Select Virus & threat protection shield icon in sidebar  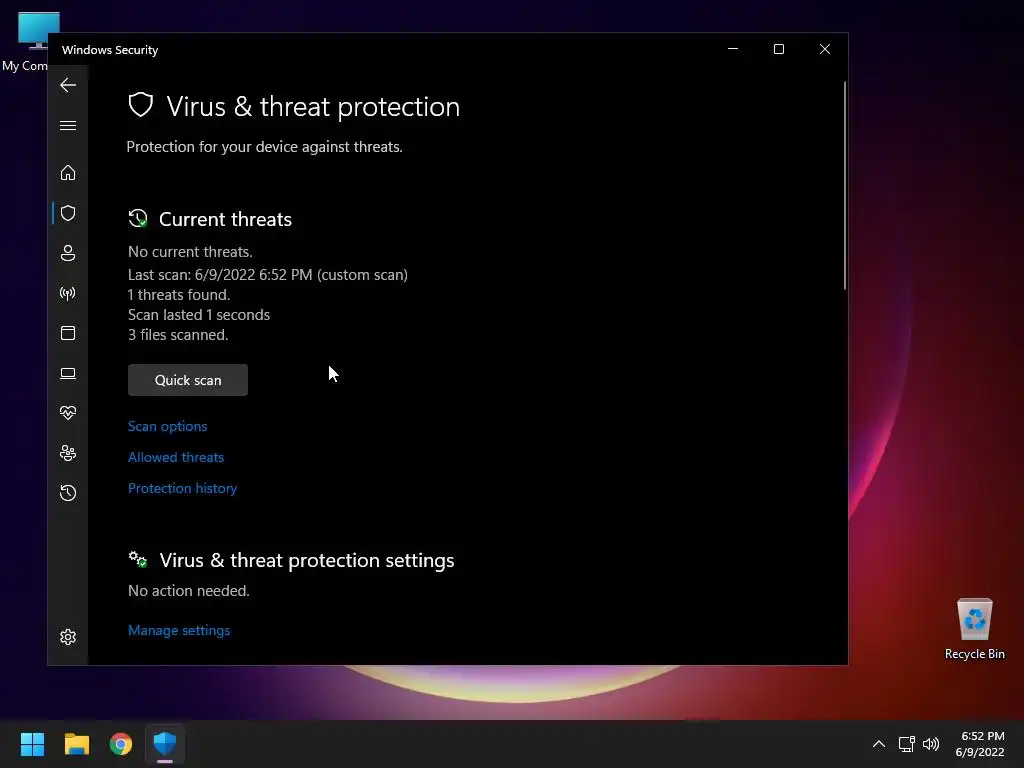click(68, 213)
